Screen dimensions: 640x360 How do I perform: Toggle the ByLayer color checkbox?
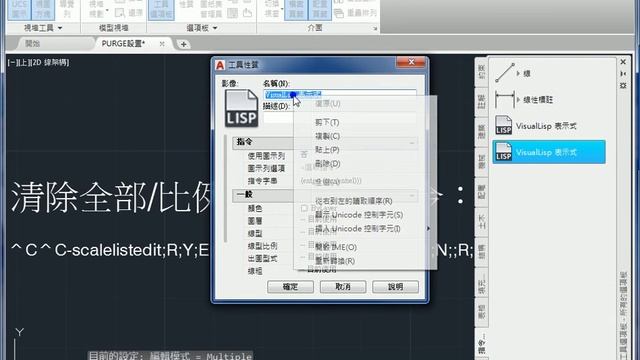(304, 208)
